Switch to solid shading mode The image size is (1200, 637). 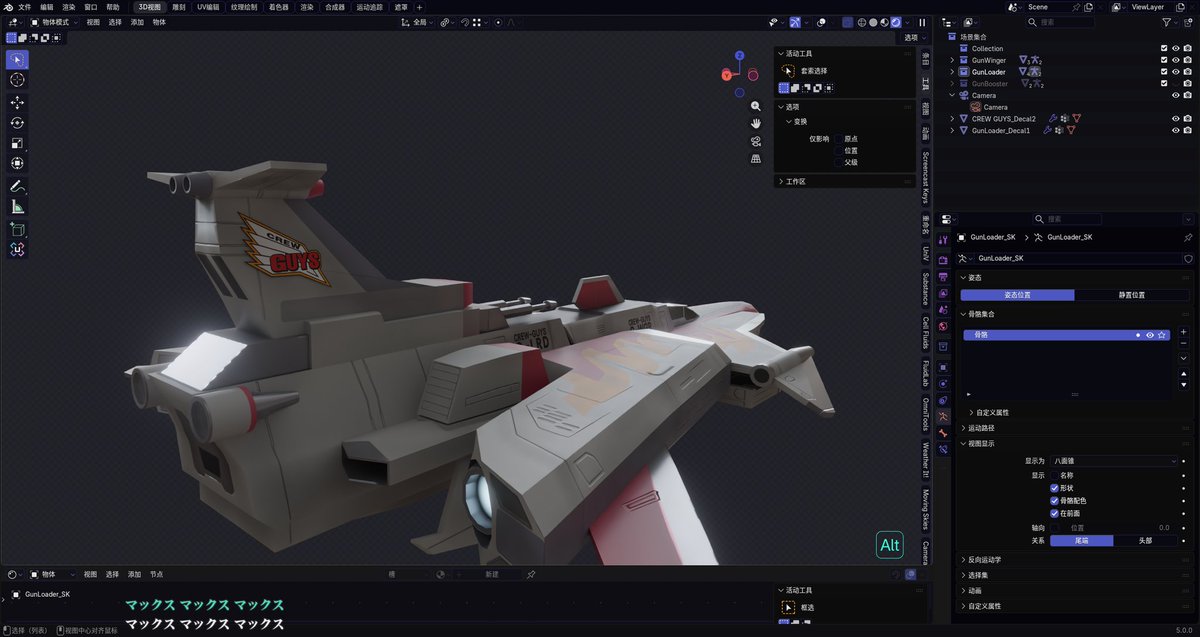pyautogui.click(x=873, y=22)
